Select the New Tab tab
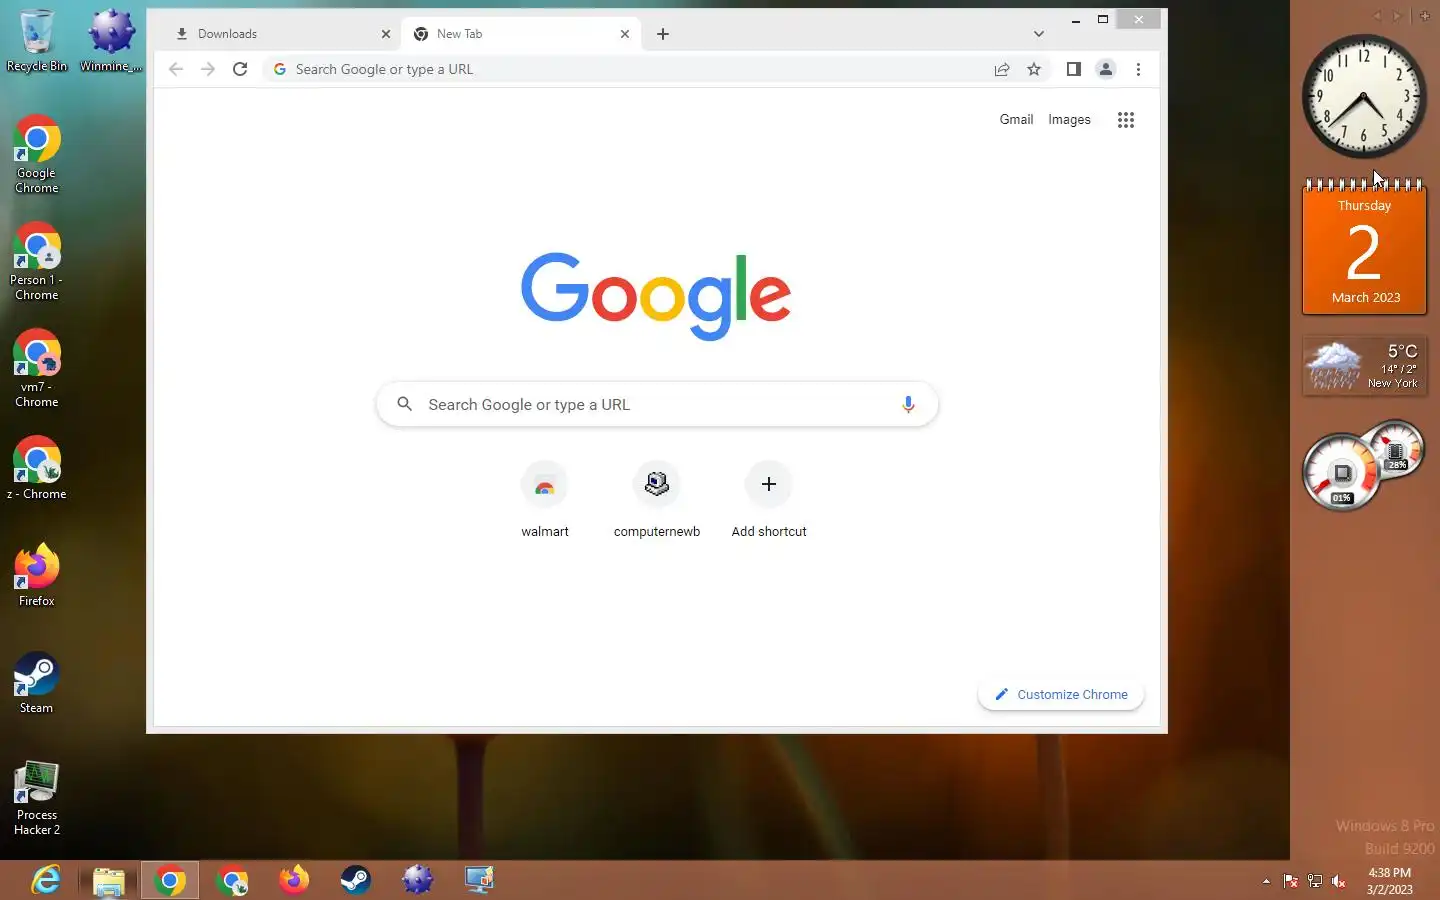 coord(520,34)
